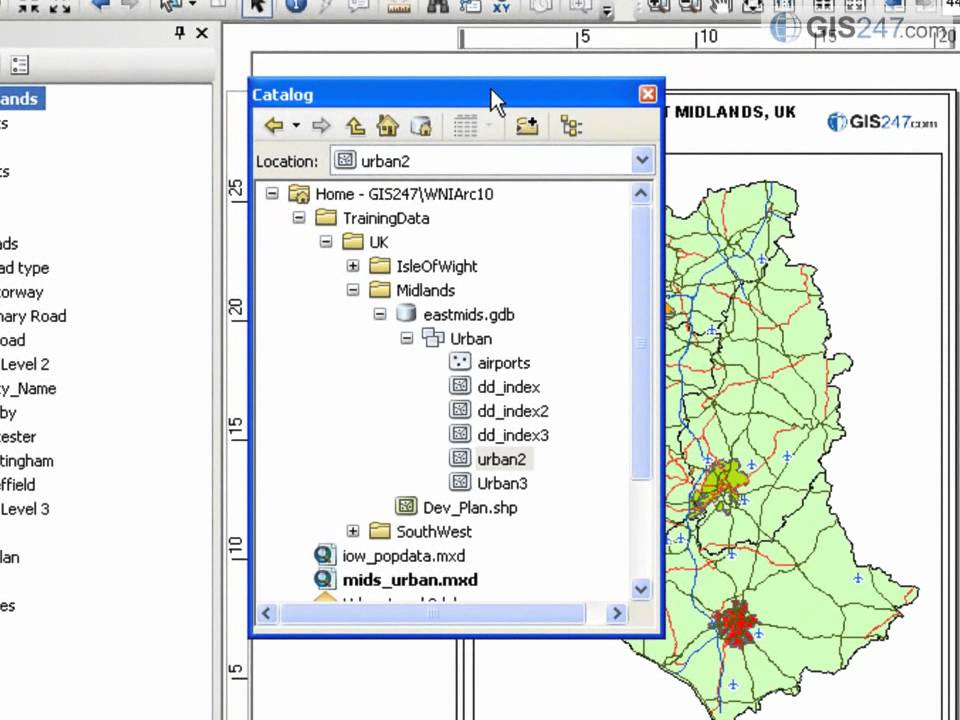Open the Location dropdown arrow

(x=642, y=160)
